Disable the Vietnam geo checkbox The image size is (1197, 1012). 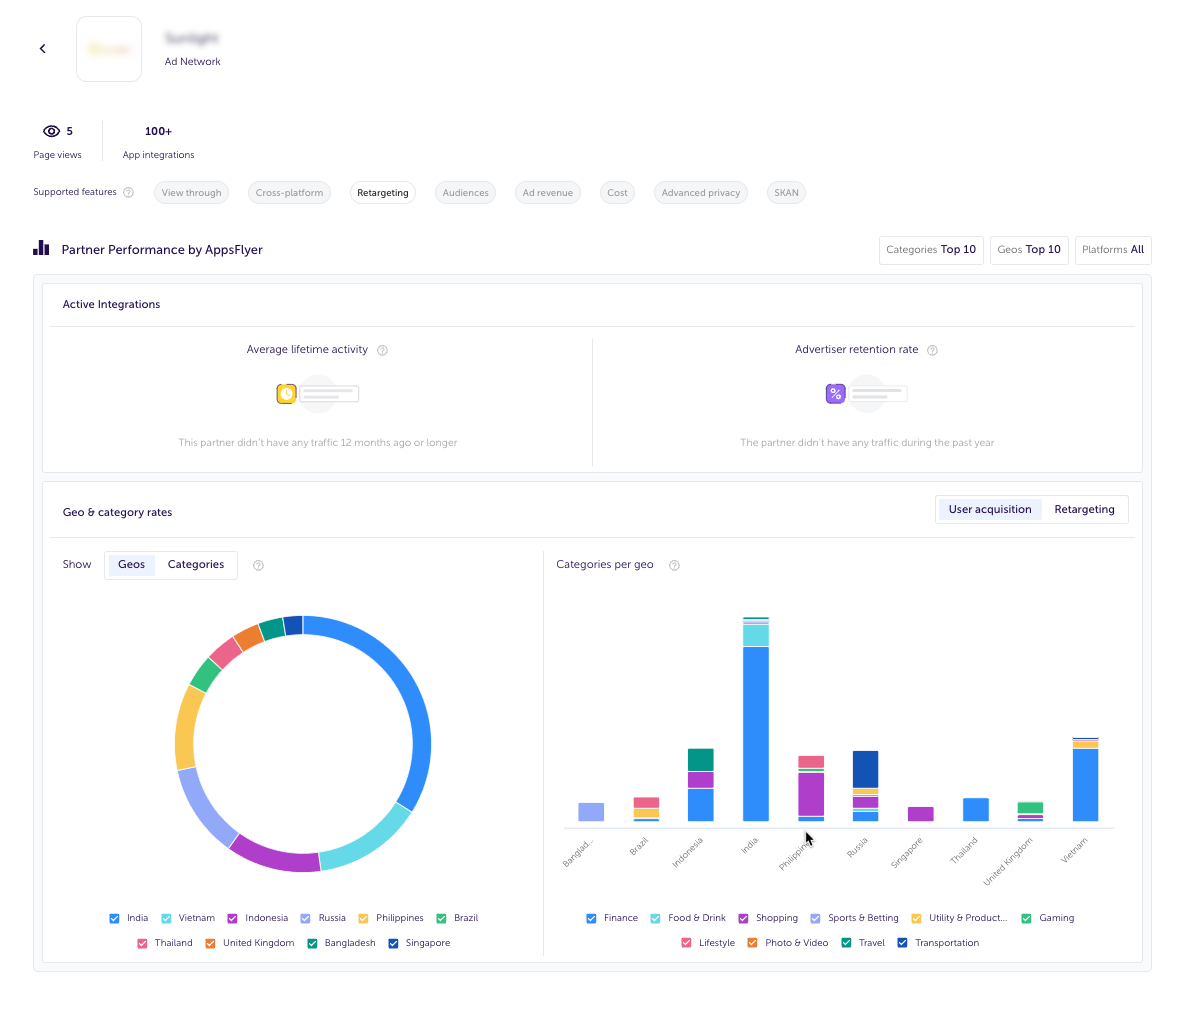coord(166,918)
